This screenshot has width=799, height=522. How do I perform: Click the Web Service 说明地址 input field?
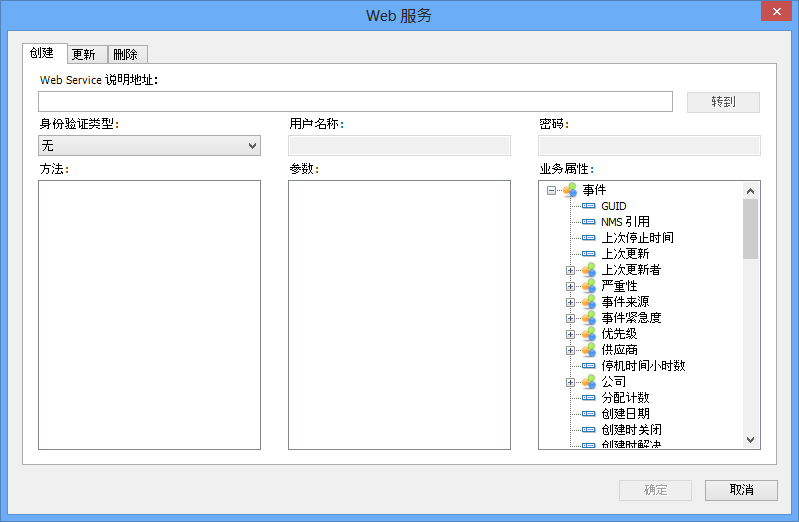point(355,101)
